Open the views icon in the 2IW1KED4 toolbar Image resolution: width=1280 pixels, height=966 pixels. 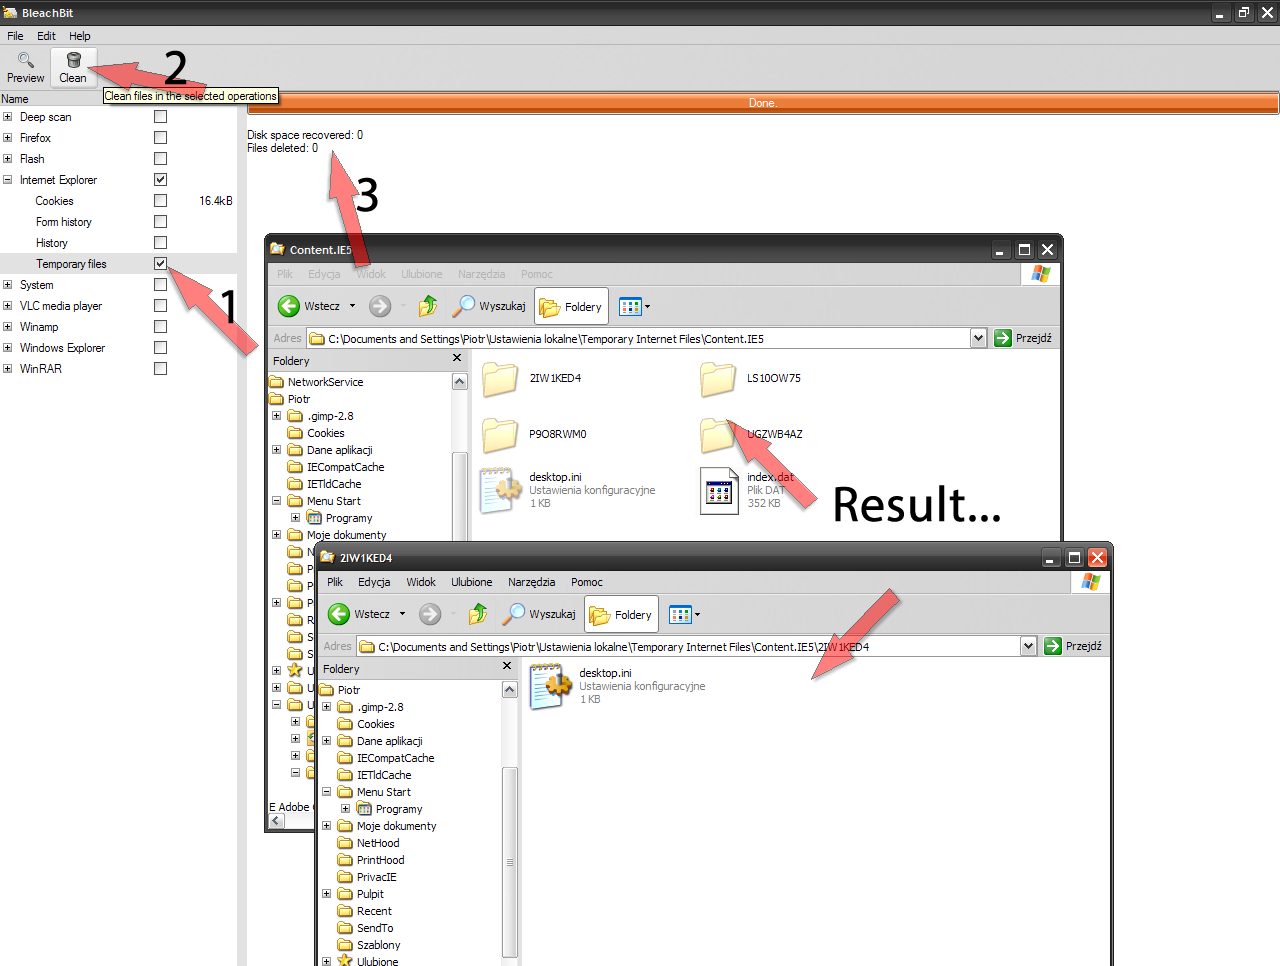click(x=680, y=615)
